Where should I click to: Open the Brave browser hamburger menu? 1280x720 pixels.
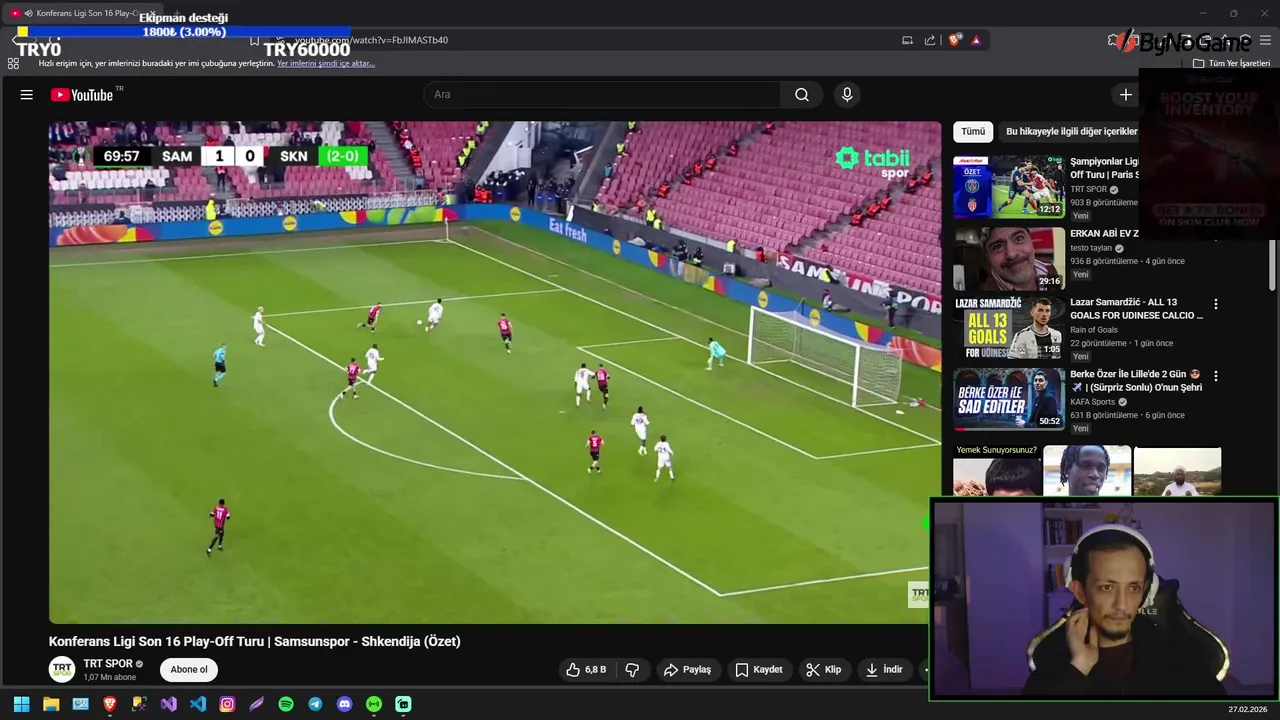[1265, 40]
